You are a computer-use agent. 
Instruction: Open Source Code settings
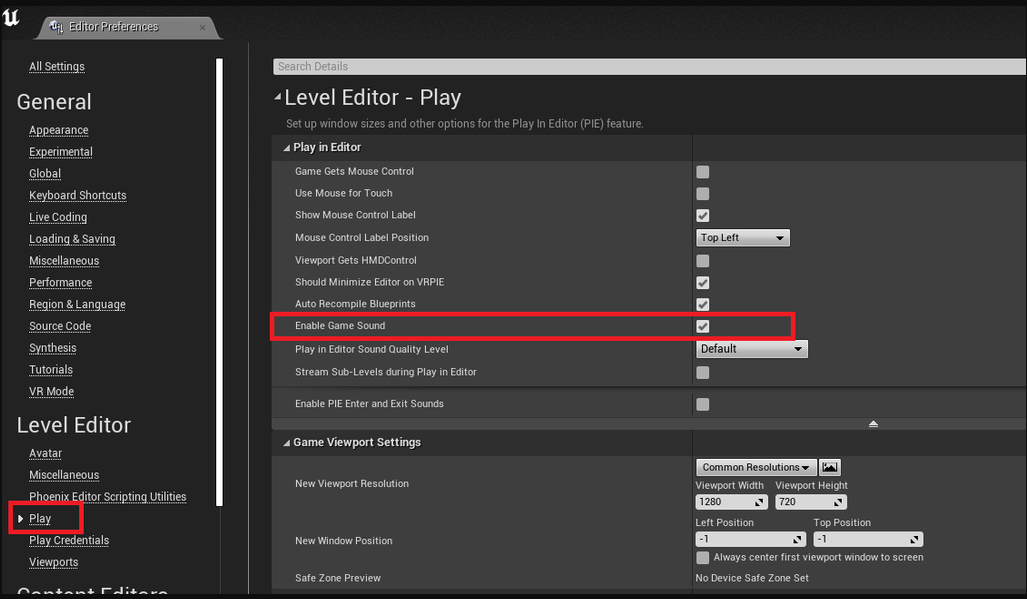pos(60,325)
